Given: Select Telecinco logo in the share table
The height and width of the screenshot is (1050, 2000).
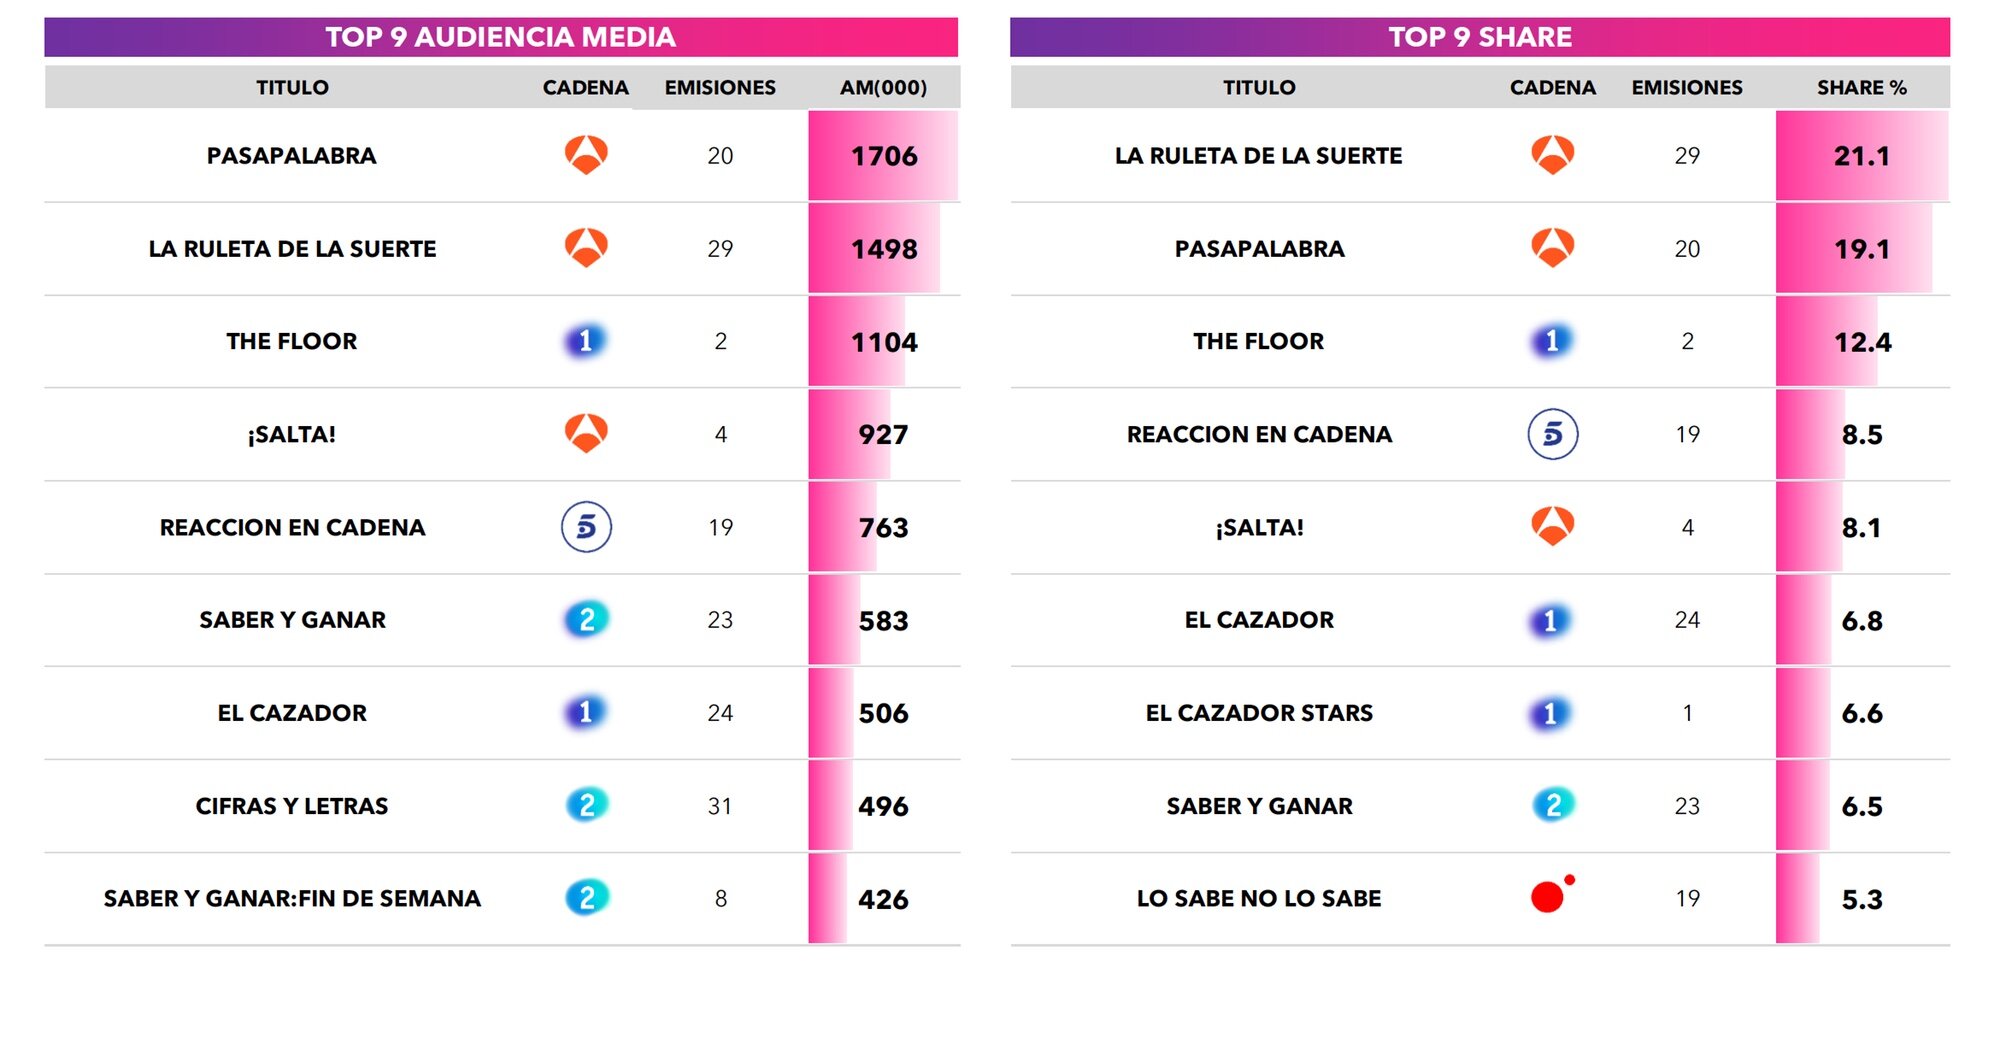Looking at the screenshot, I should pyautogui.click(x=1552, y=434).
